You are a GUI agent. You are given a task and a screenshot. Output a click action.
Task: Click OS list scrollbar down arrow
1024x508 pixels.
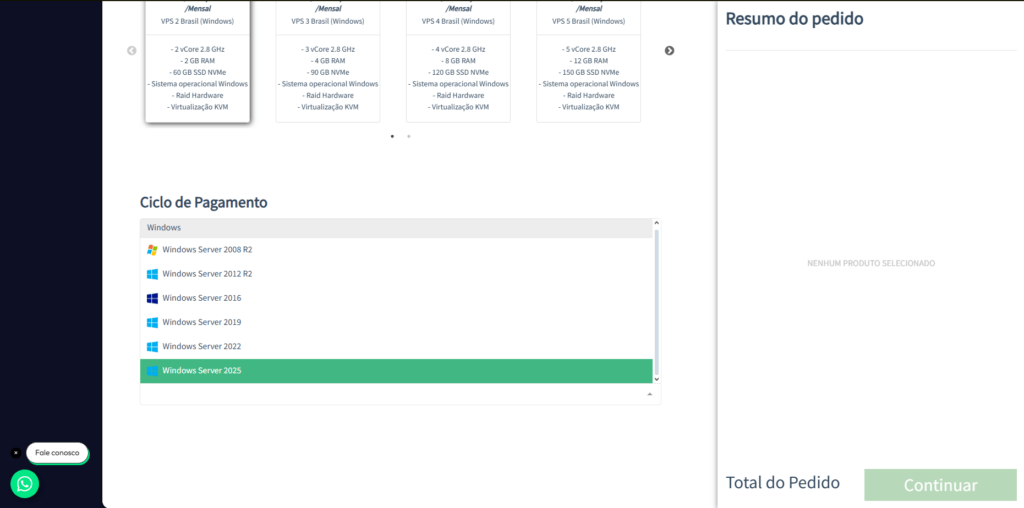(x=657, y=379)
